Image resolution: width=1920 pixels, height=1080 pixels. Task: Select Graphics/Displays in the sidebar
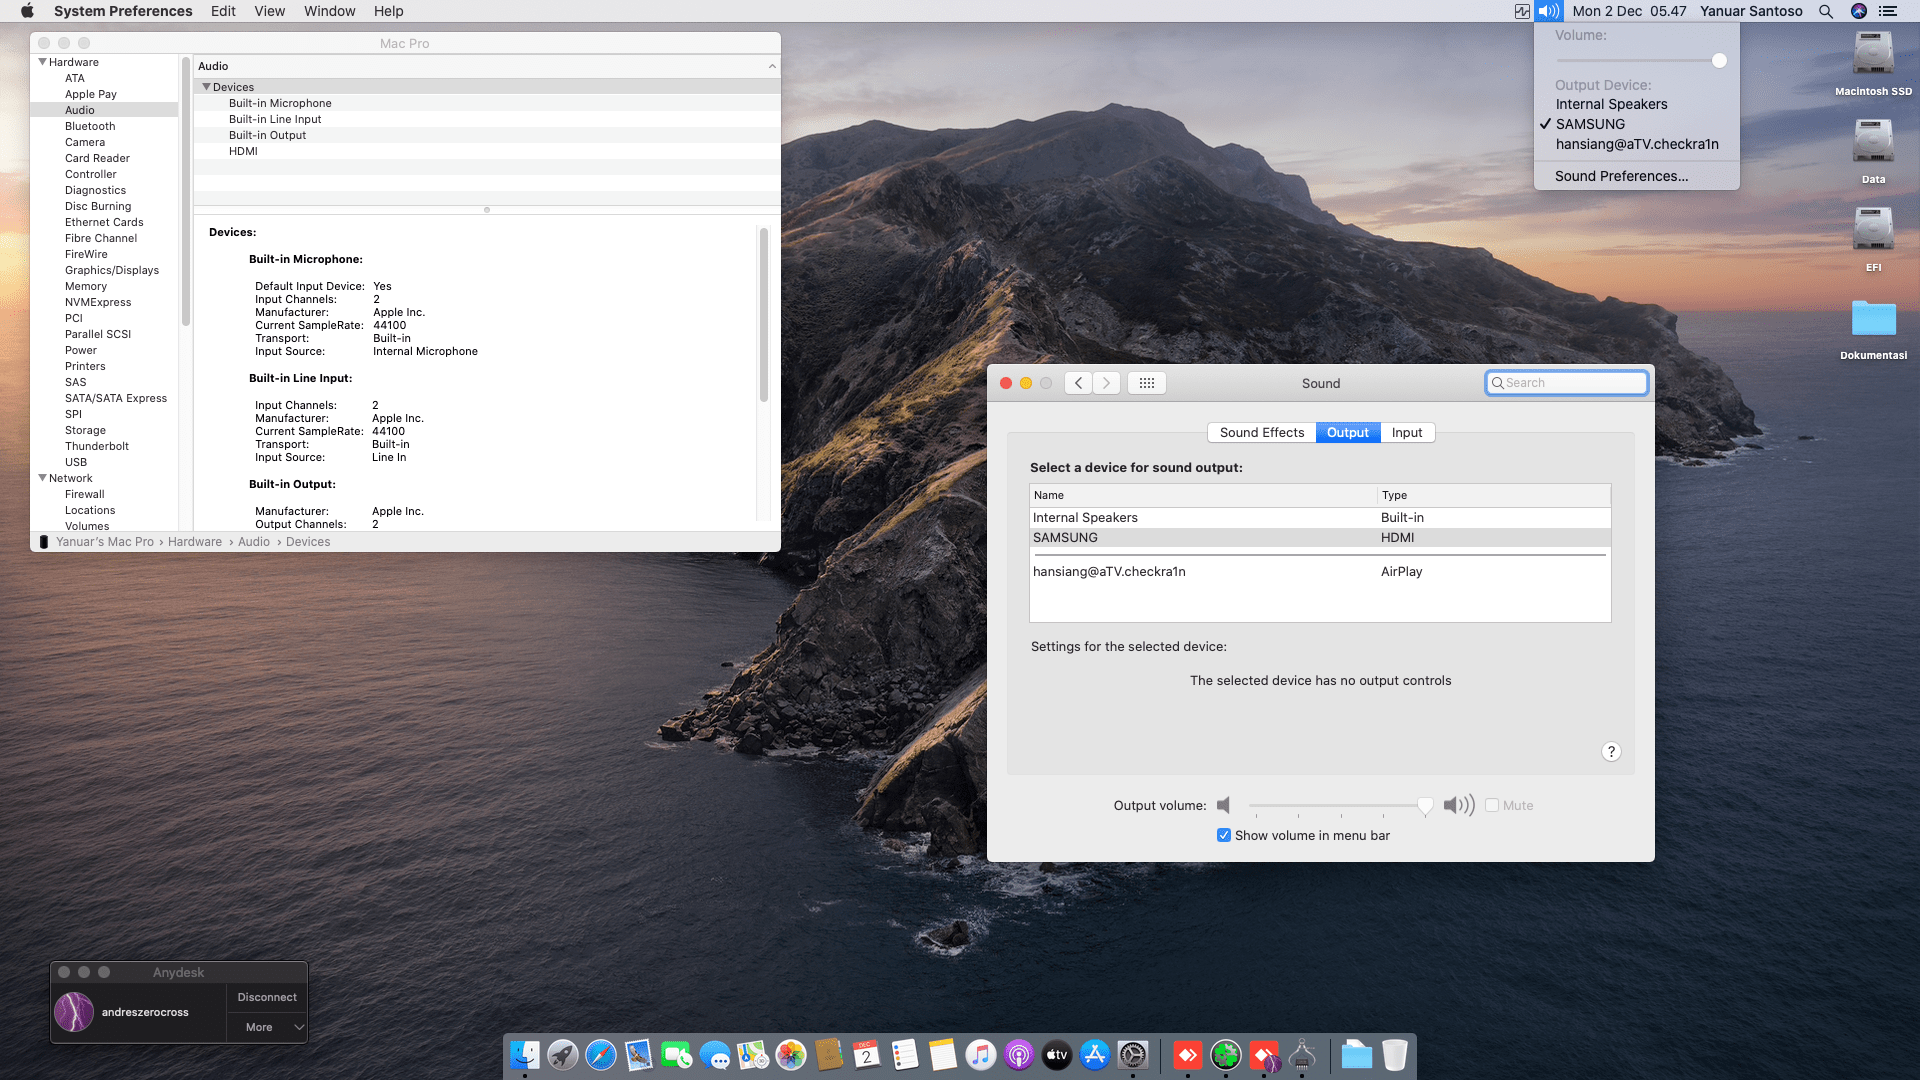[x=112, y=270]
